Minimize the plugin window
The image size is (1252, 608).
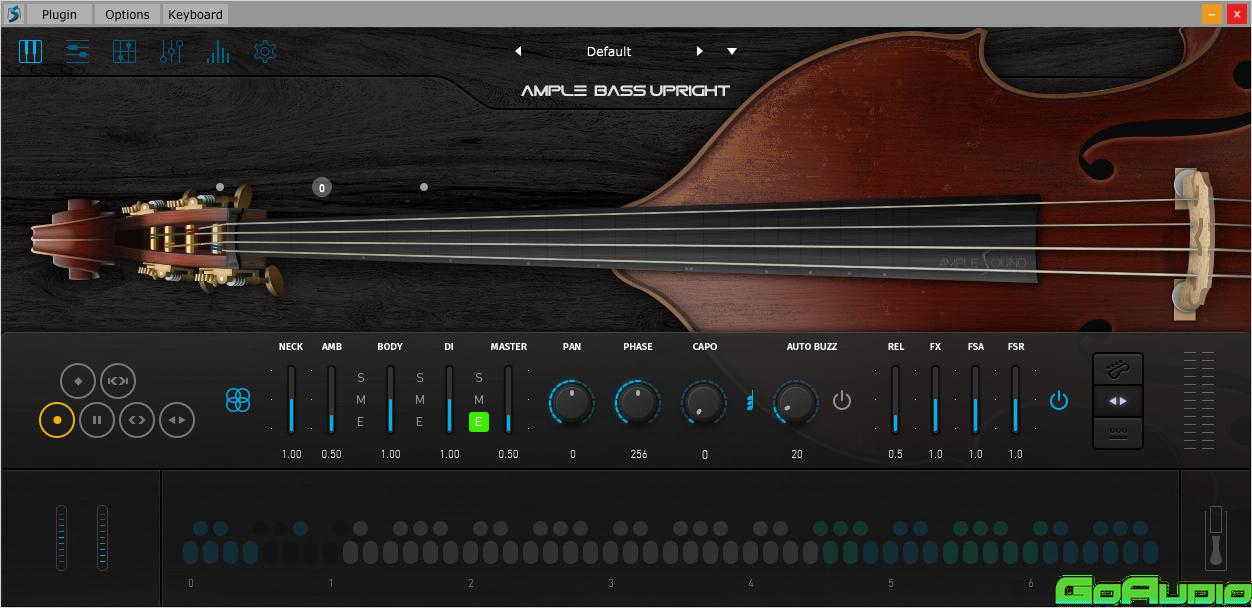1211,14
